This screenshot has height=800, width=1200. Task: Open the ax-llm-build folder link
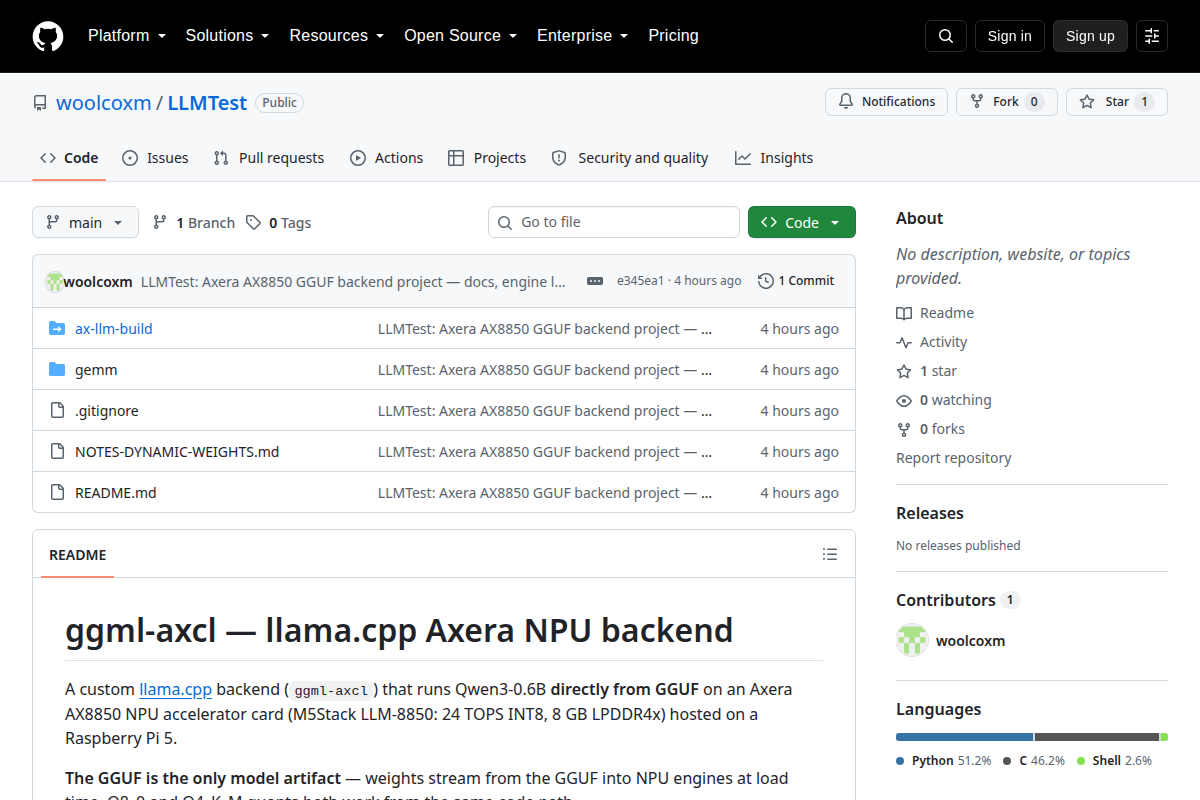point(114,329)
